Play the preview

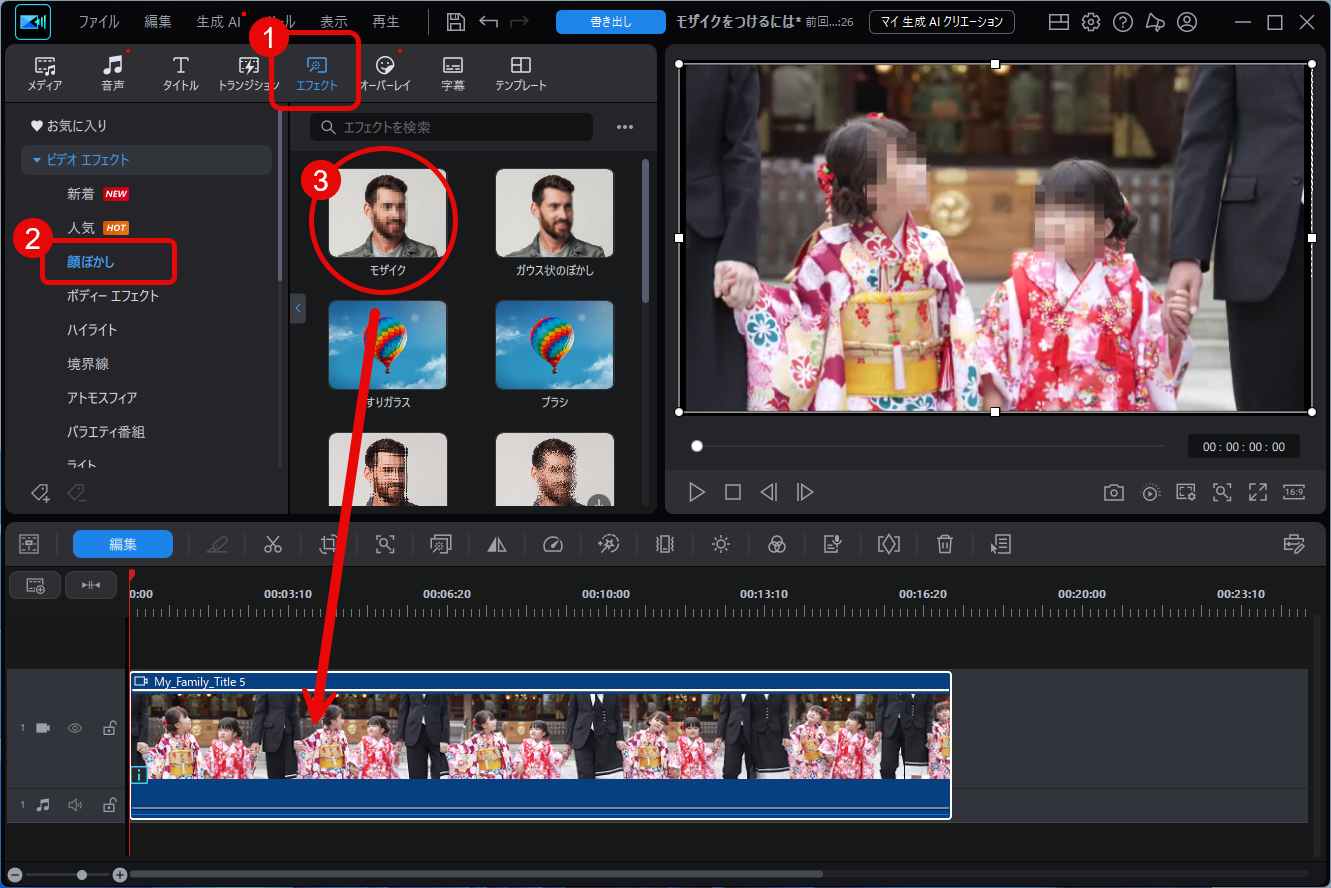pyautogui.click(x=697, y=492)
